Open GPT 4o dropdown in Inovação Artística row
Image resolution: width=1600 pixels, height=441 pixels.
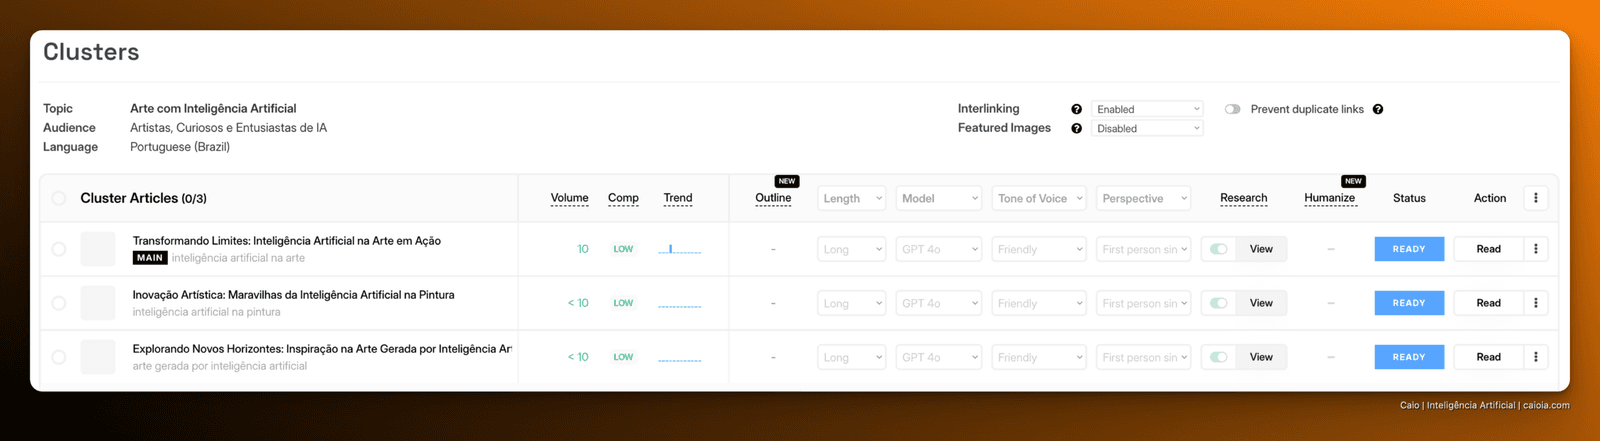pos(939,303)
